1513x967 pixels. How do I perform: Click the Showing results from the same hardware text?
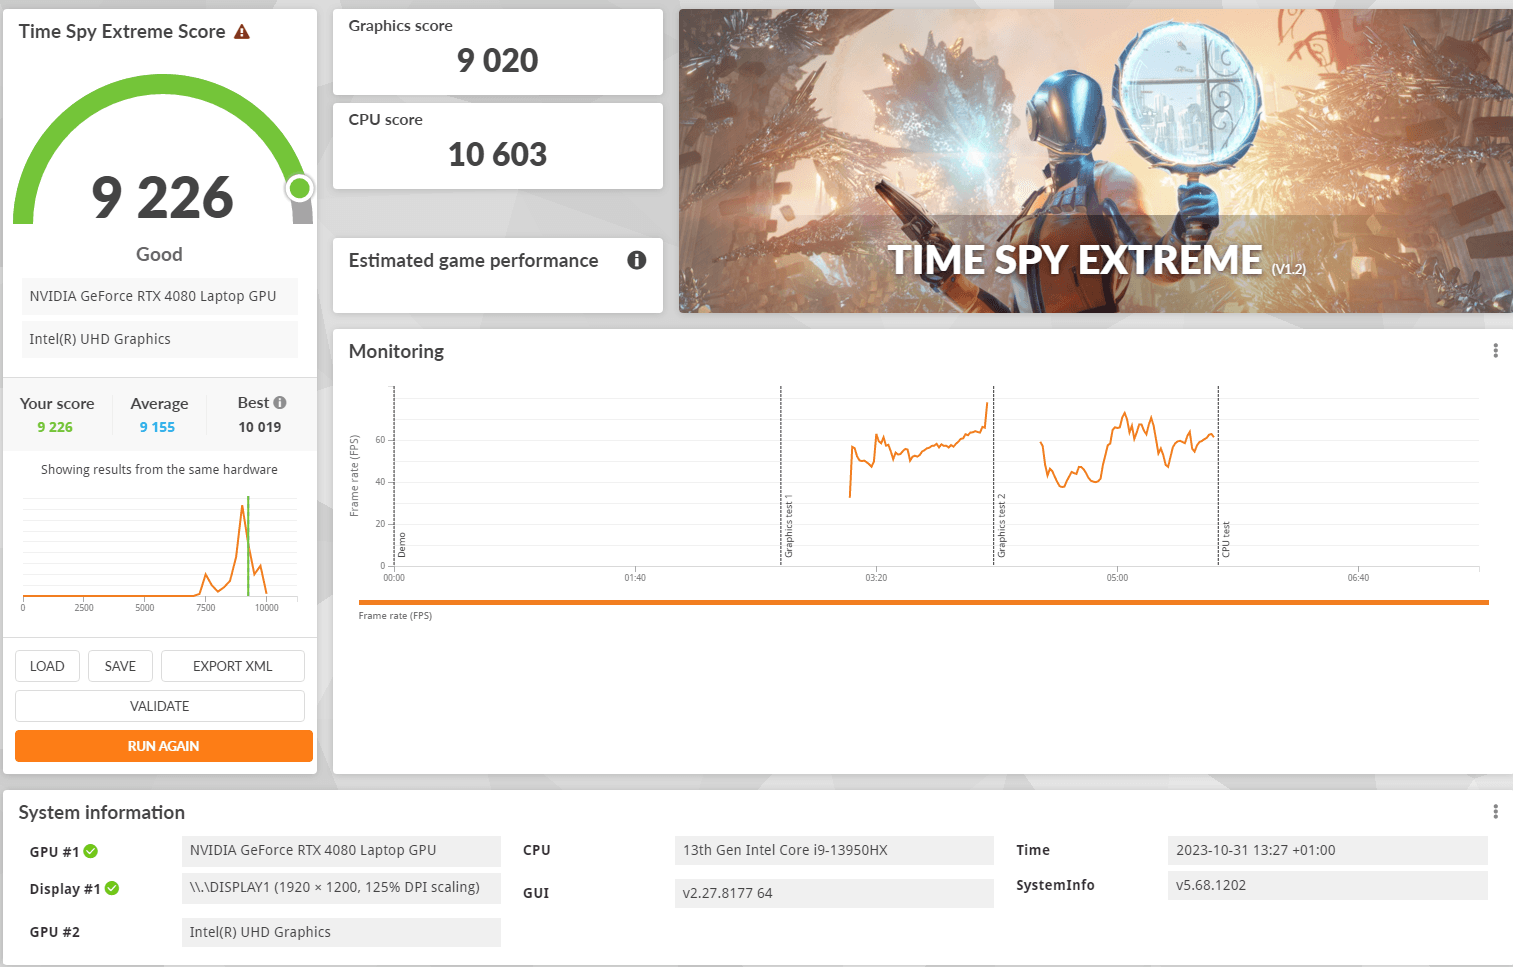[x=159, y=469]
